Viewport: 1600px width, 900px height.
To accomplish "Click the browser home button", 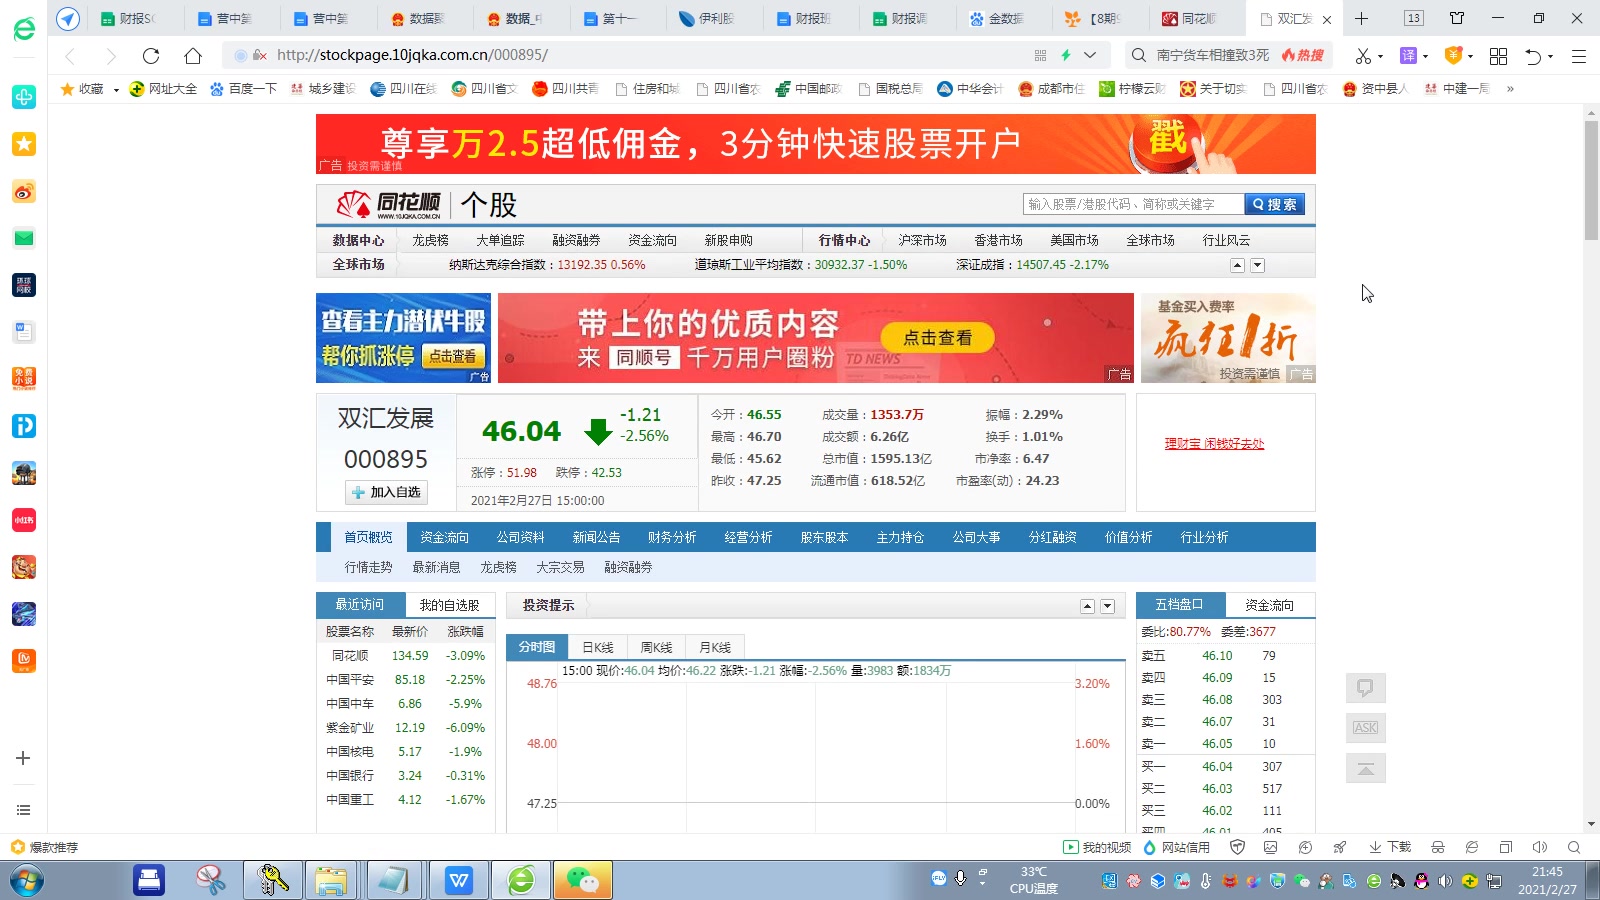I will (193, 56).
